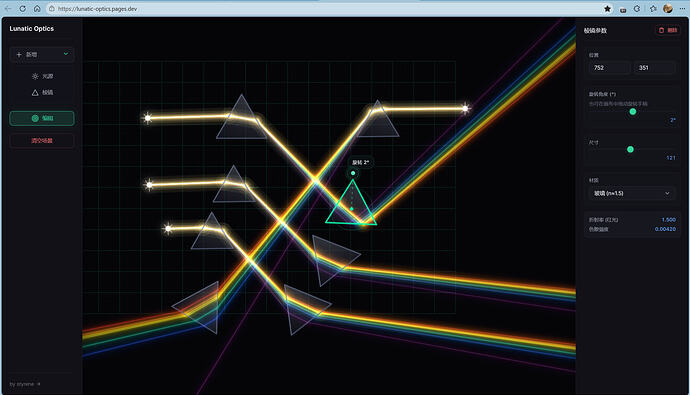Toggle the green edit mode button

pos(42,118)
